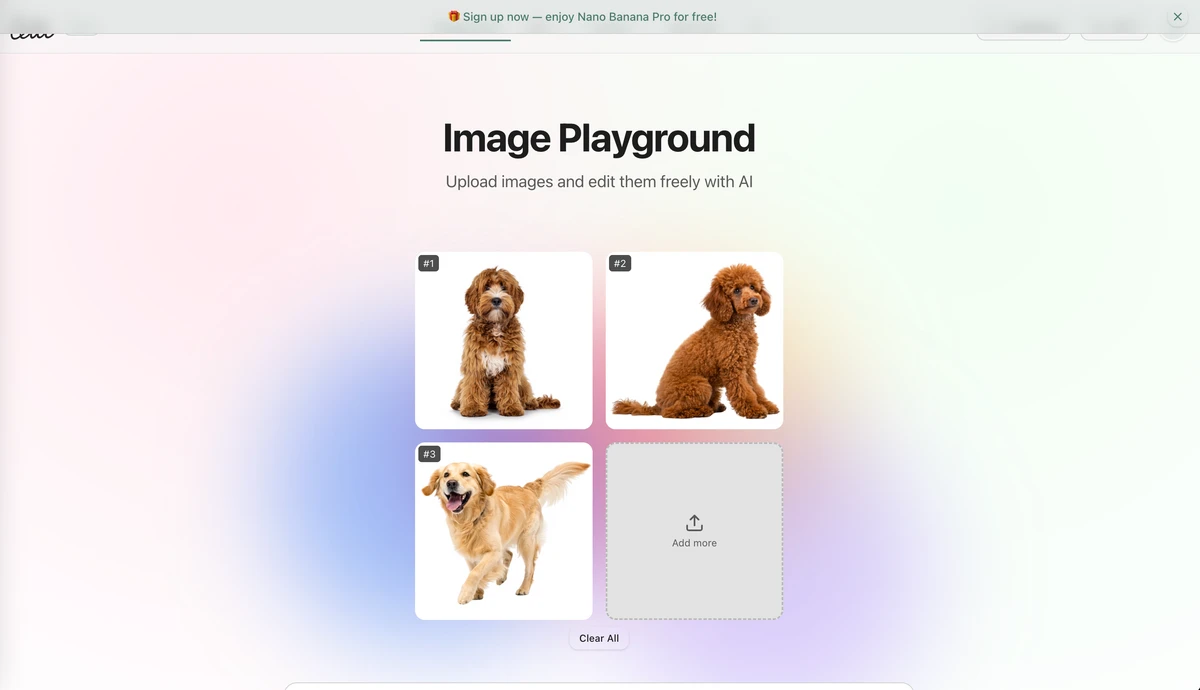The width and height of the screenshot is (1200, 690).
Task: Click the #2 badge label
Action: (620, 264)
